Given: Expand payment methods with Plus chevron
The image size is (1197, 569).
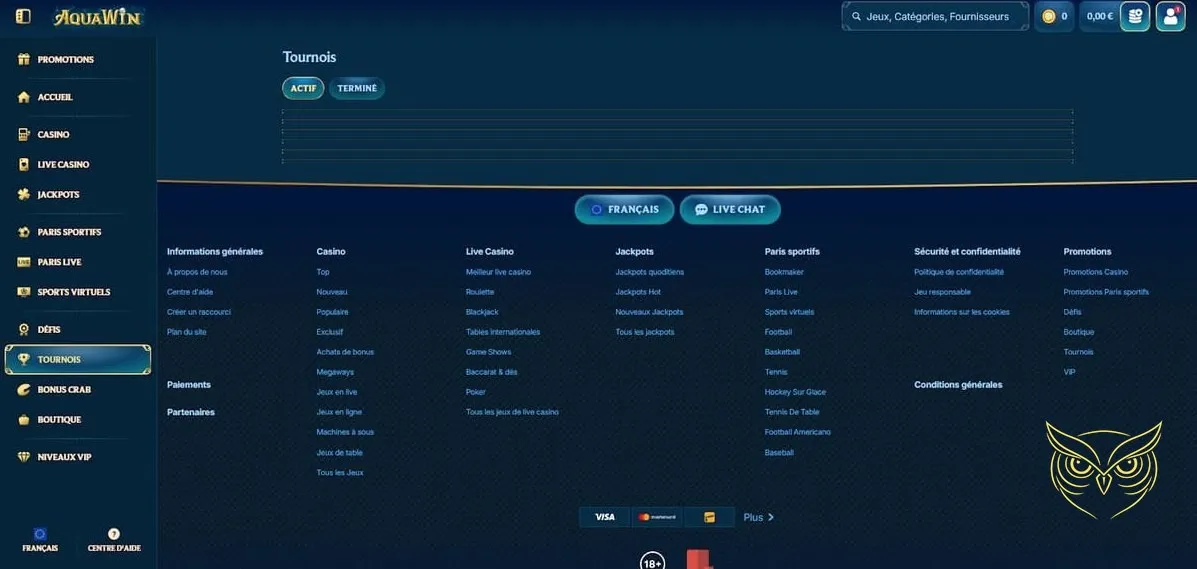Looking at the screenshot, I should click(759, 517).
